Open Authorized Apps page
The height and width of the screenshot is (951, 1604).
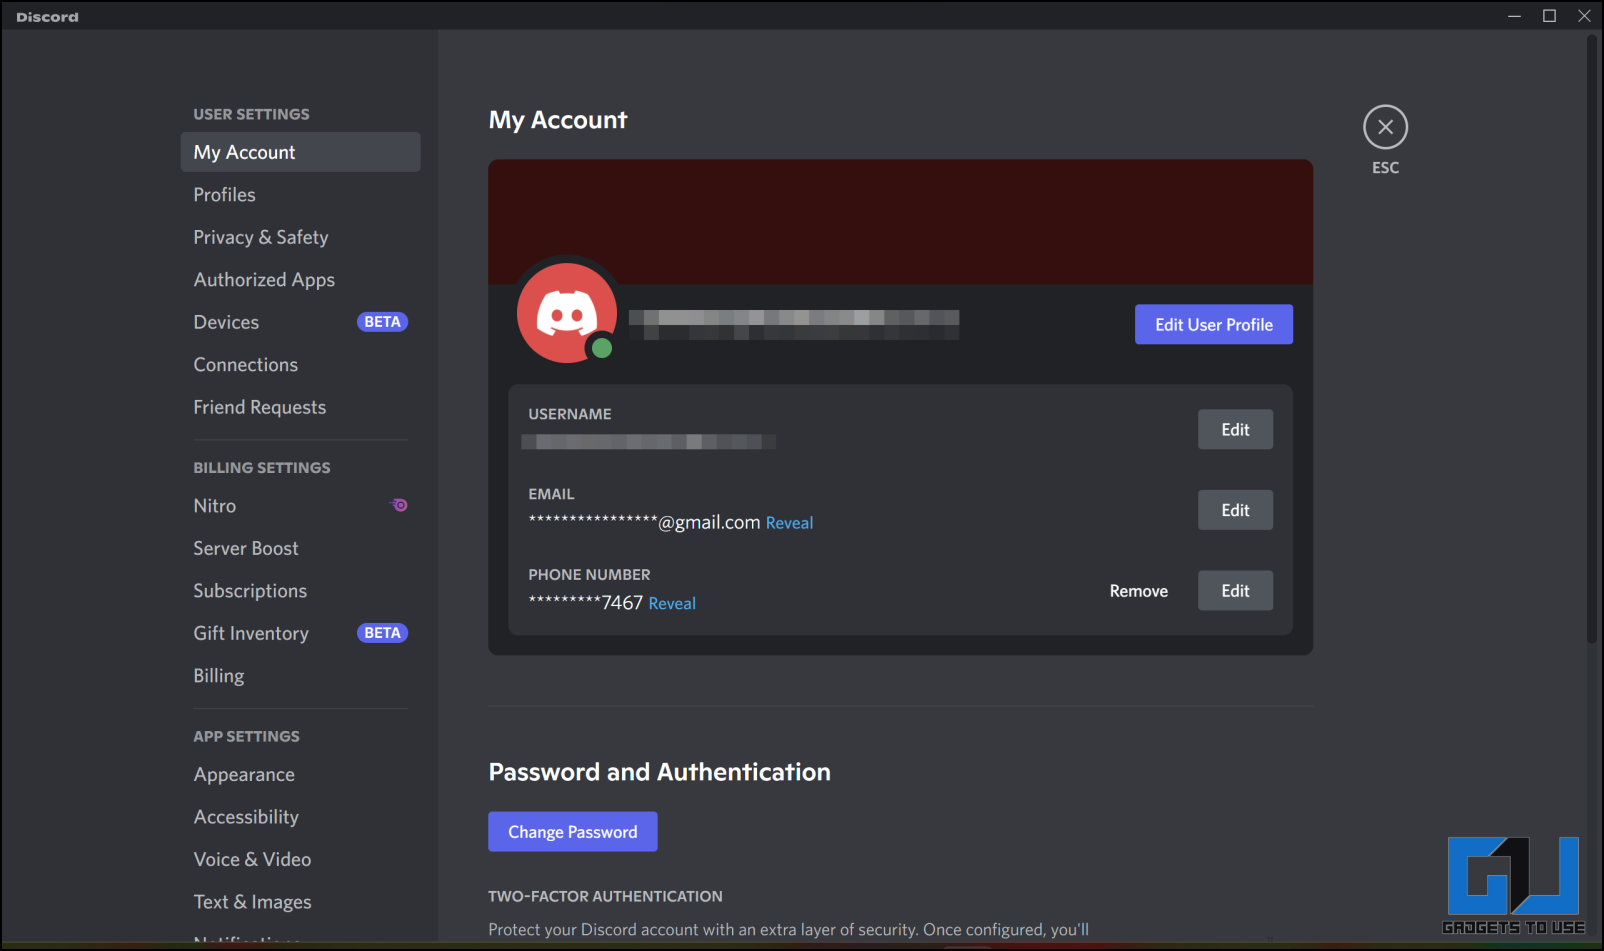tap(300, 280)
